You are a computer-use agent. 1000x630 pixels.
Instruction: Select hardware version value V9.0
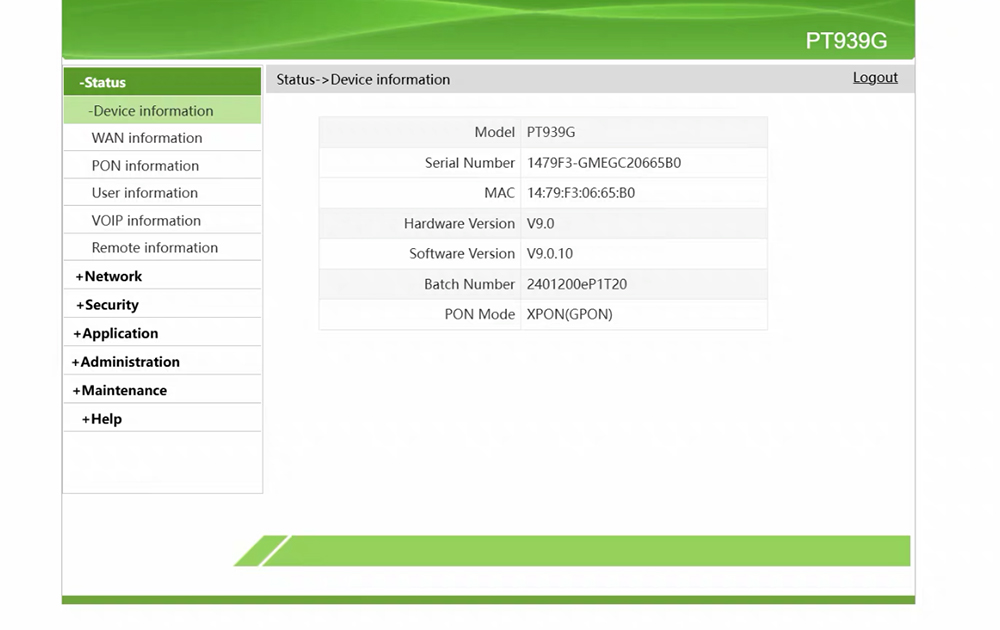click(x=540, y=223)
